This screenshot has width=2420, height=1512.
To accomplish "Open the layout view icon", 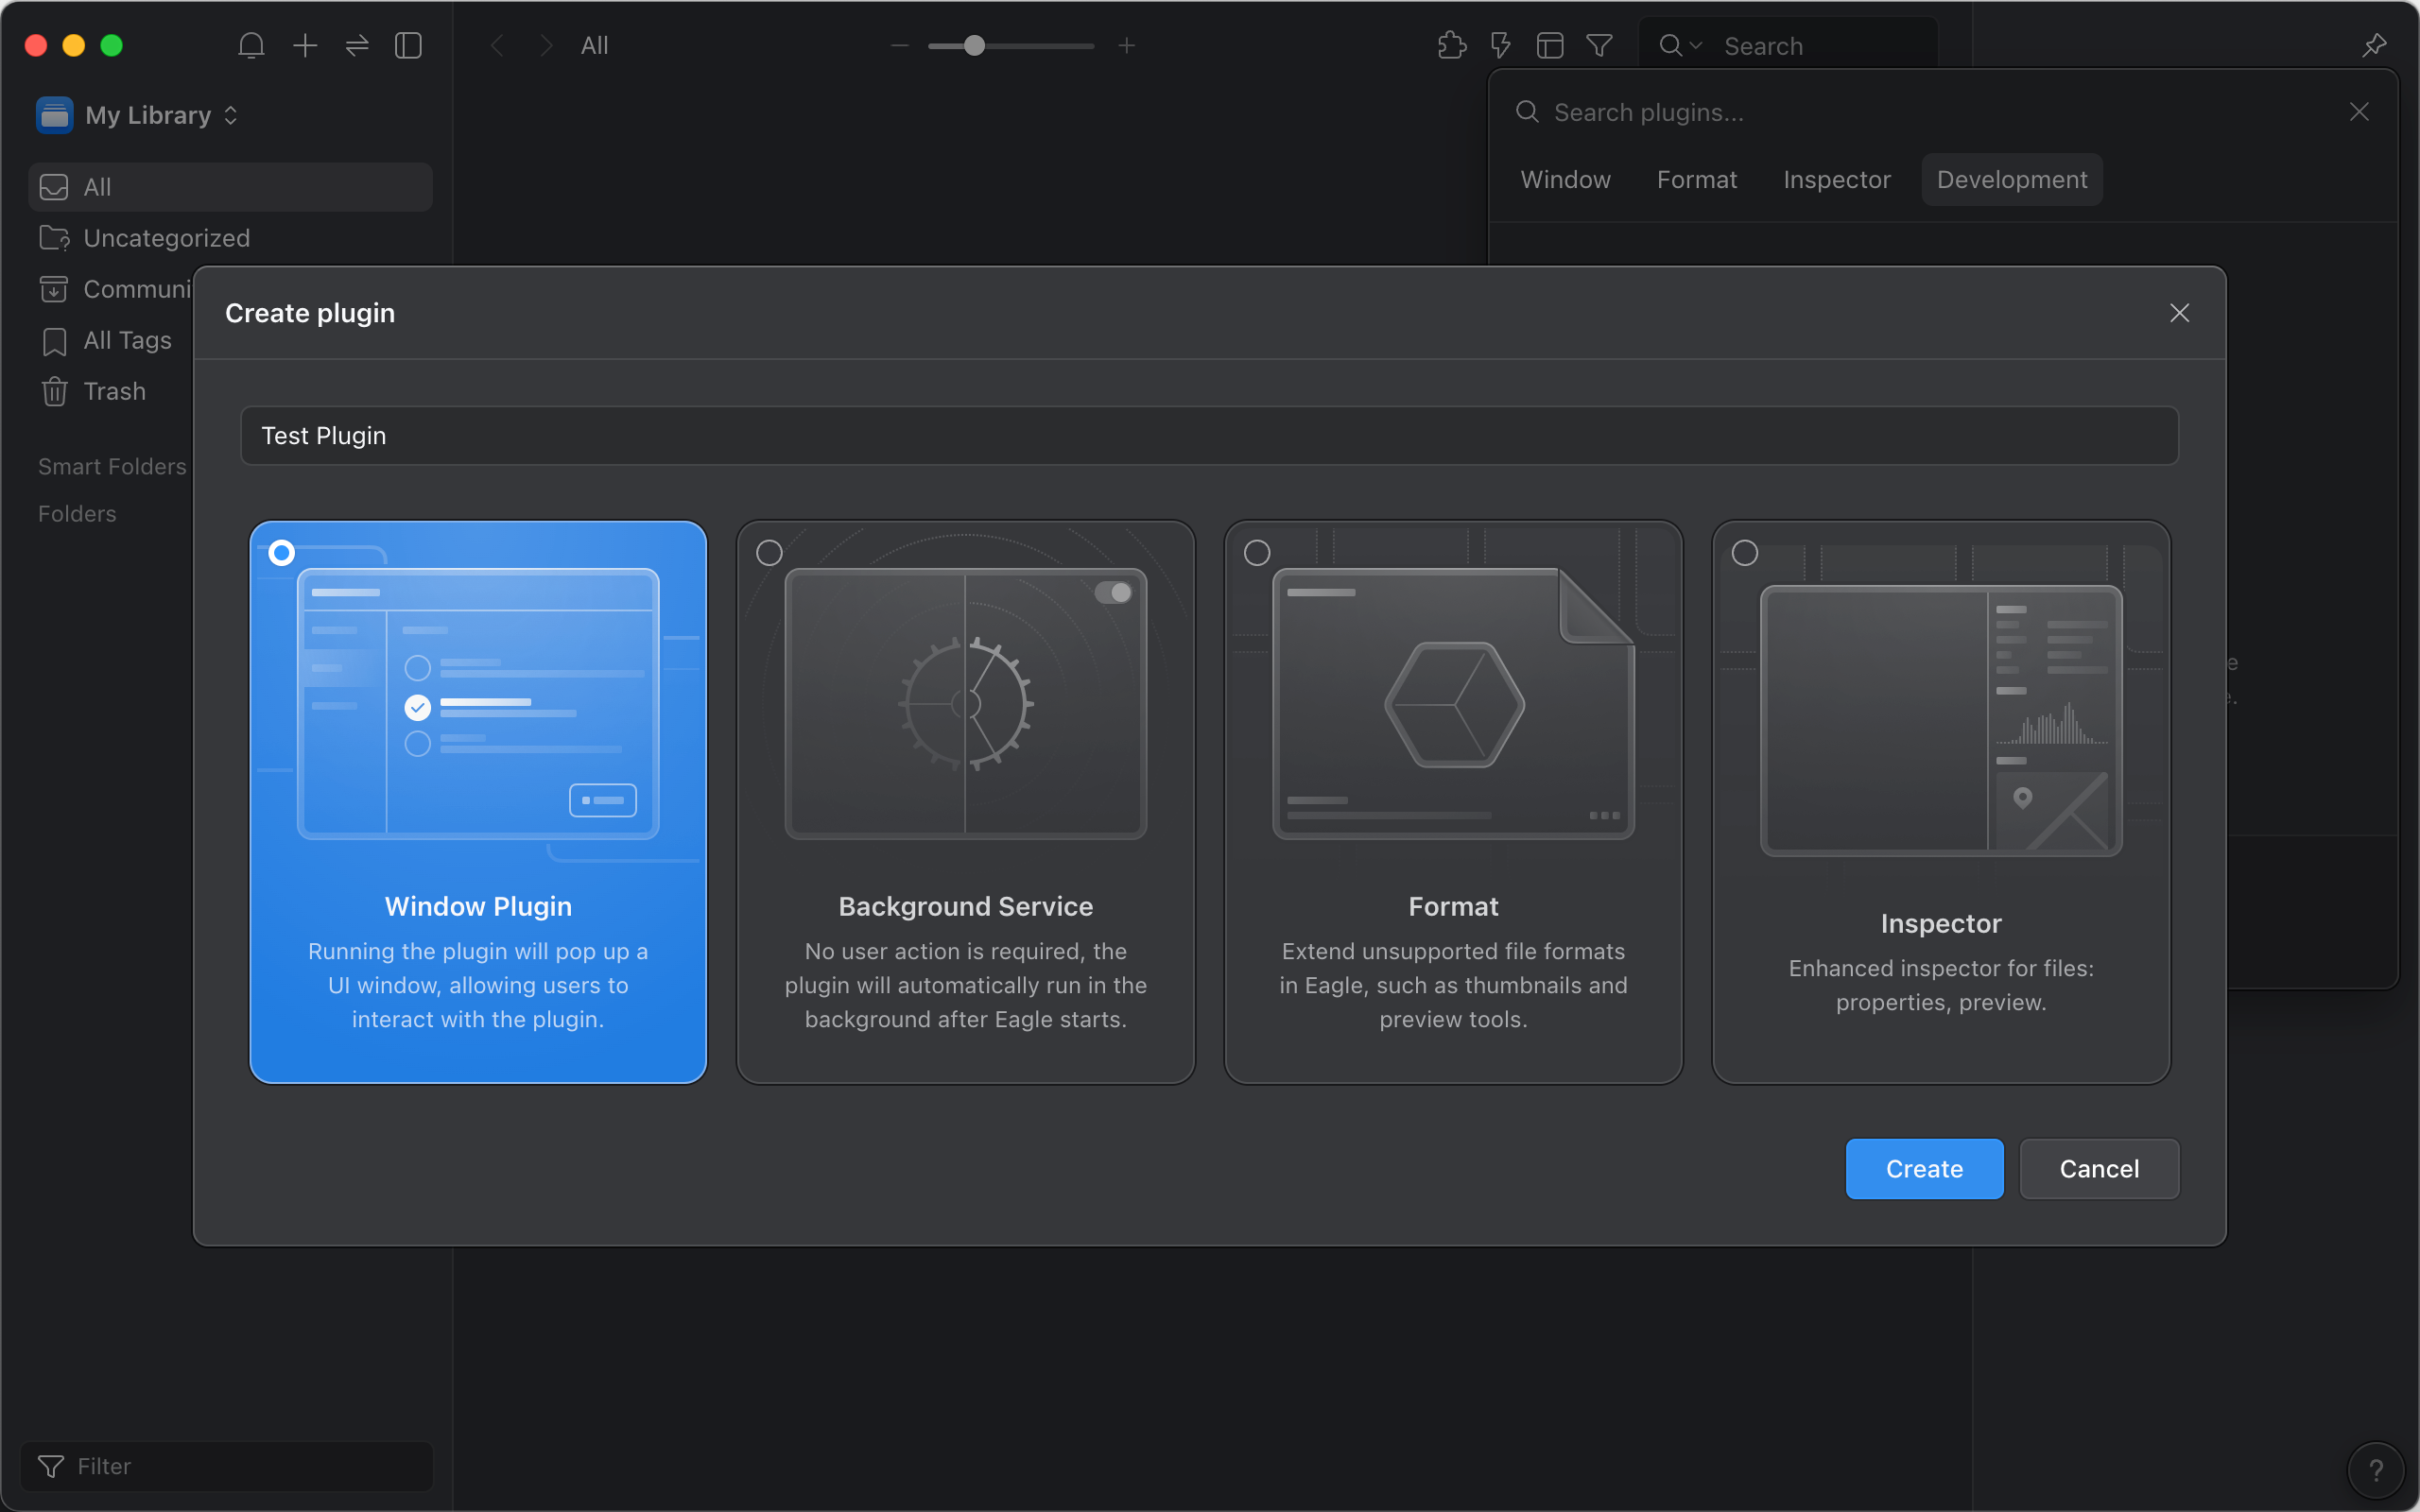I will [1550, 46].
